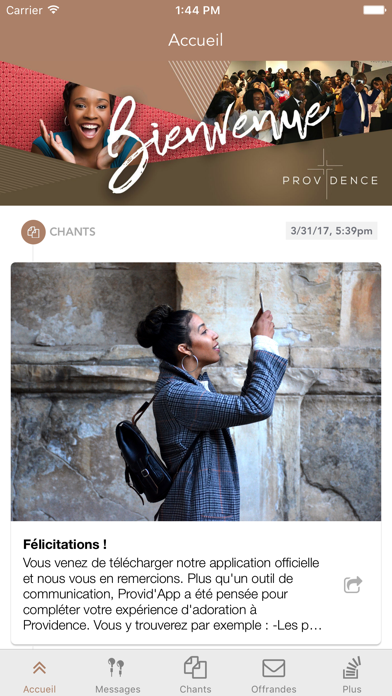Open the Messages earphones icon

[x=116, y=668]
